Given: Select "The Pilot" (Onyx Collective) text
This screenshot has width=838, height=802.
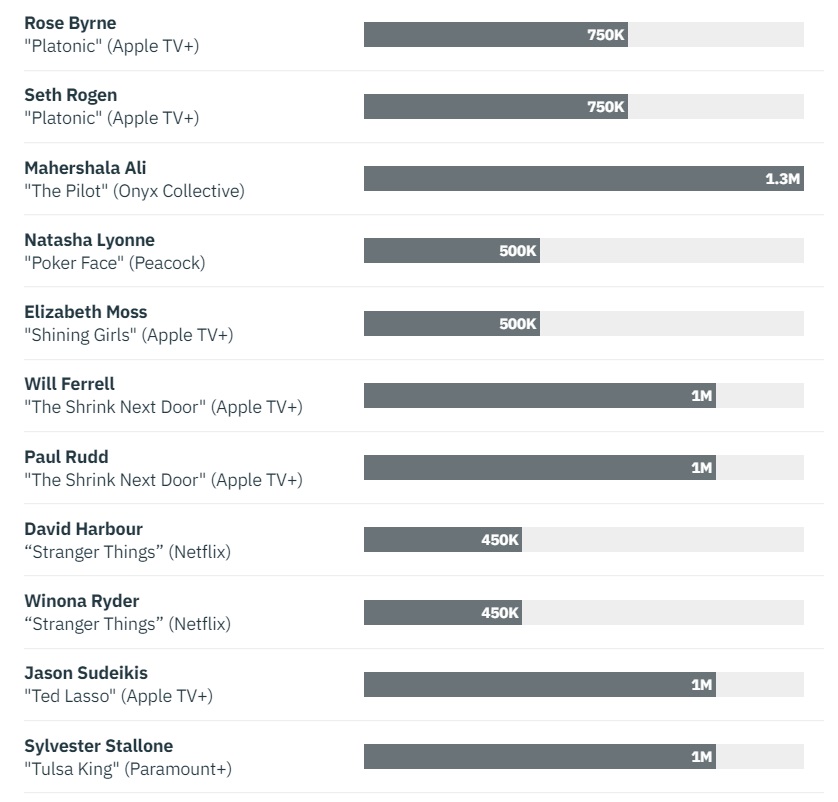Looking at the screenshot, I should pos(134,191).
